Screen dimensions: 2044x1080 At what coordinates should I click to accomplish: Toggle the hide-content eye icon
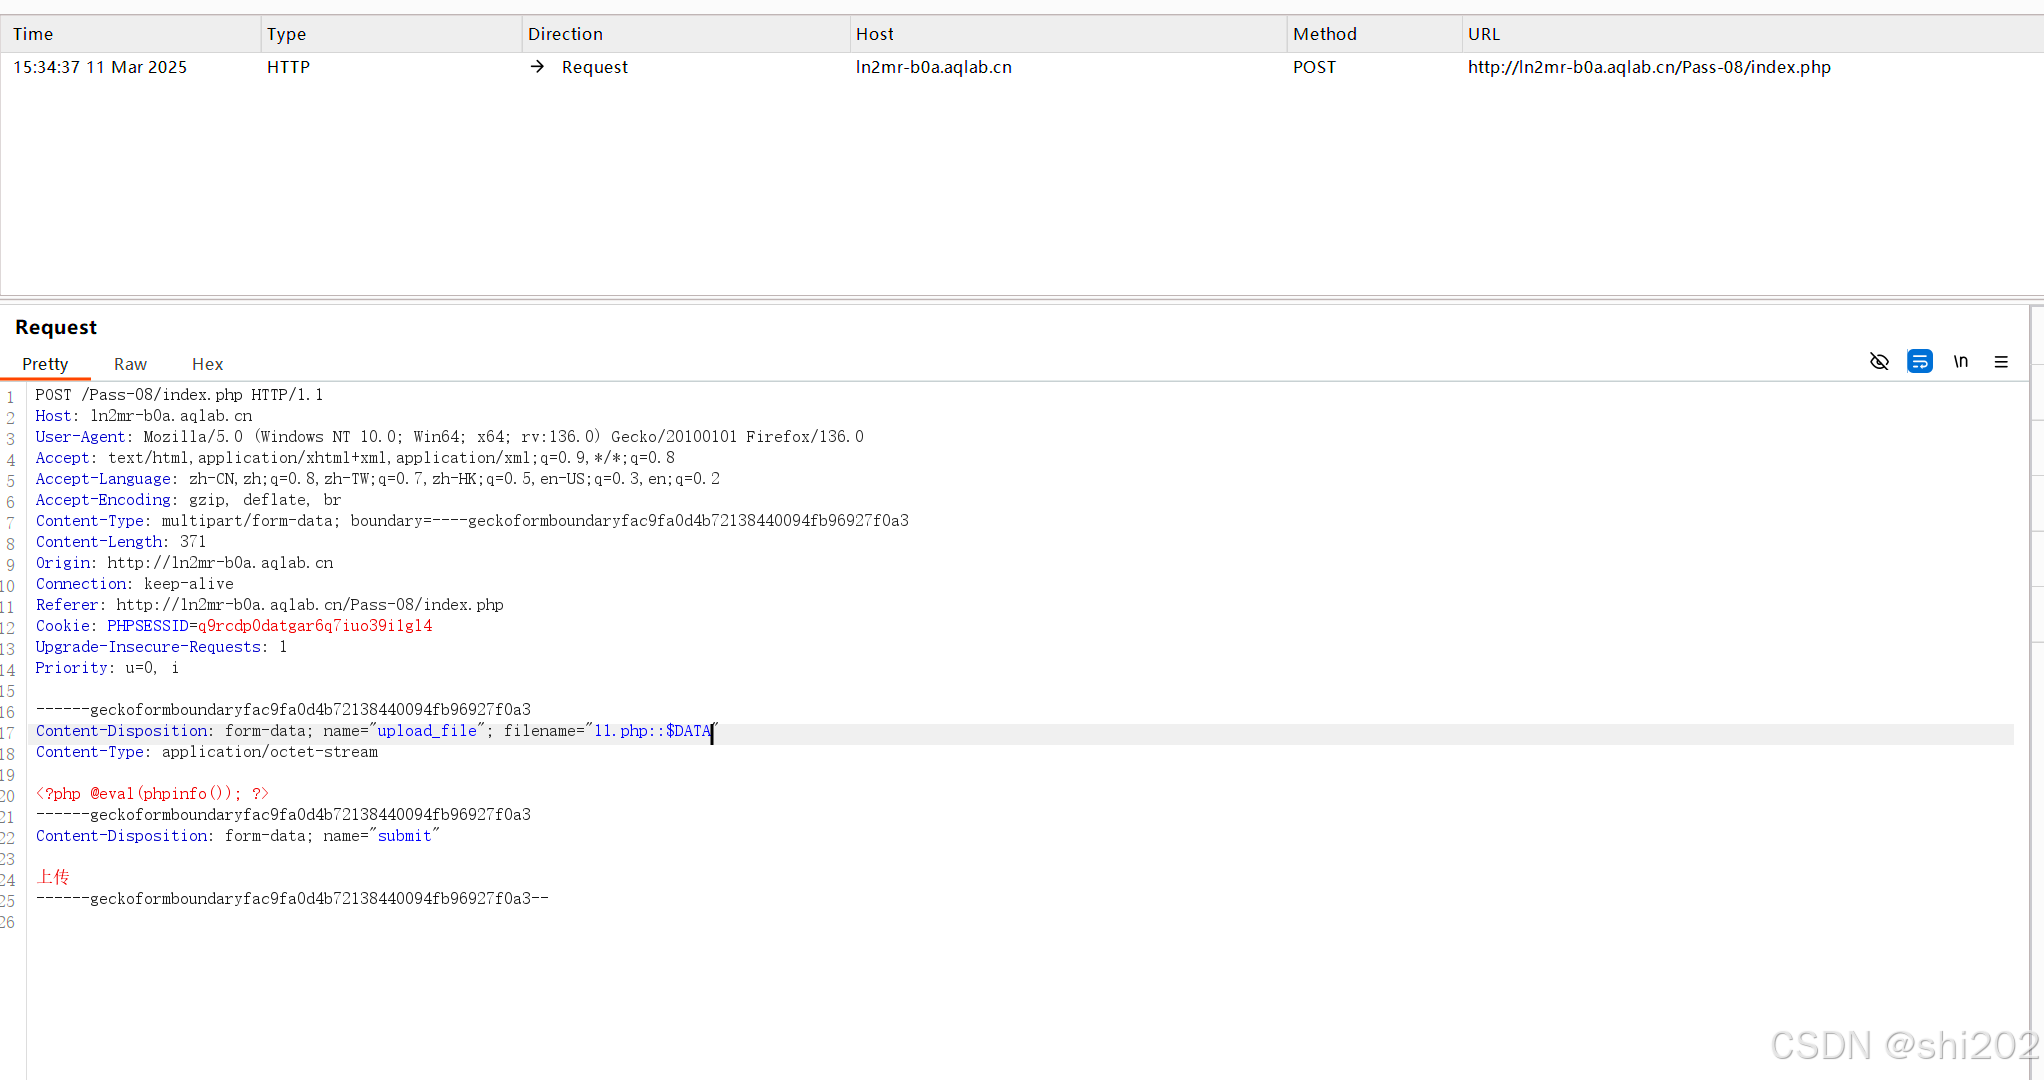click(1879, 362)
